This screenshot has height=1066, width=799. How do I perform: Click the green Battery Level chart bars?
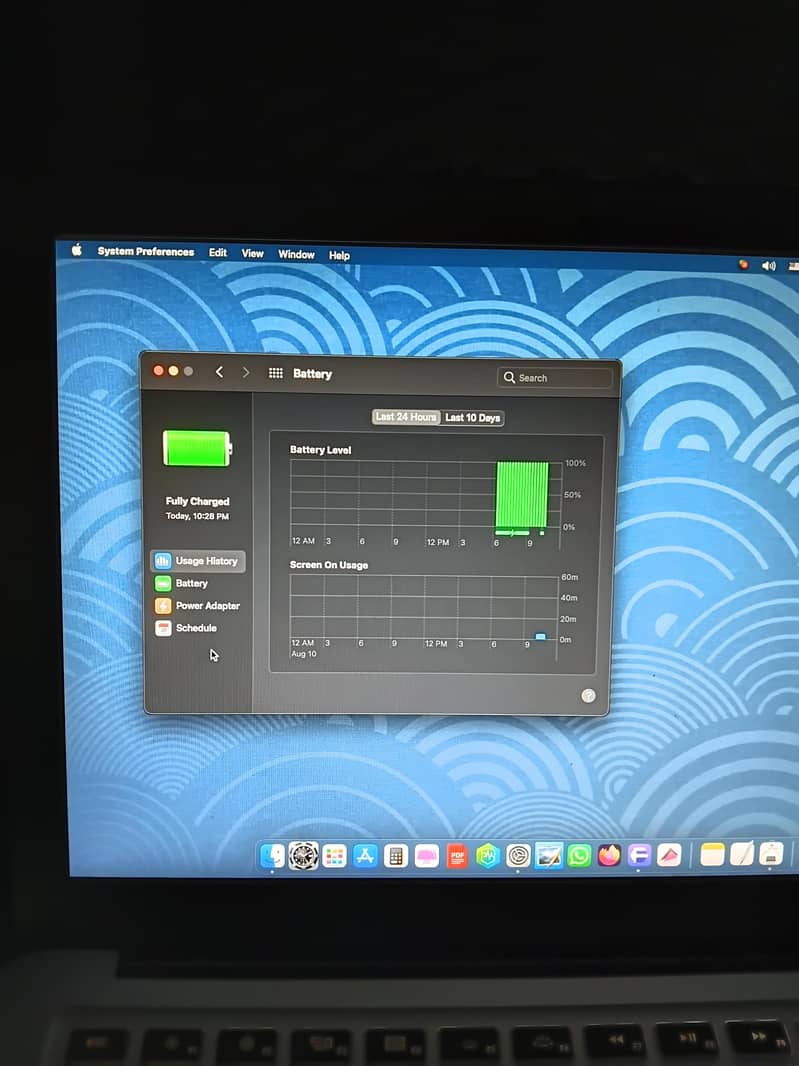point(522,494)
